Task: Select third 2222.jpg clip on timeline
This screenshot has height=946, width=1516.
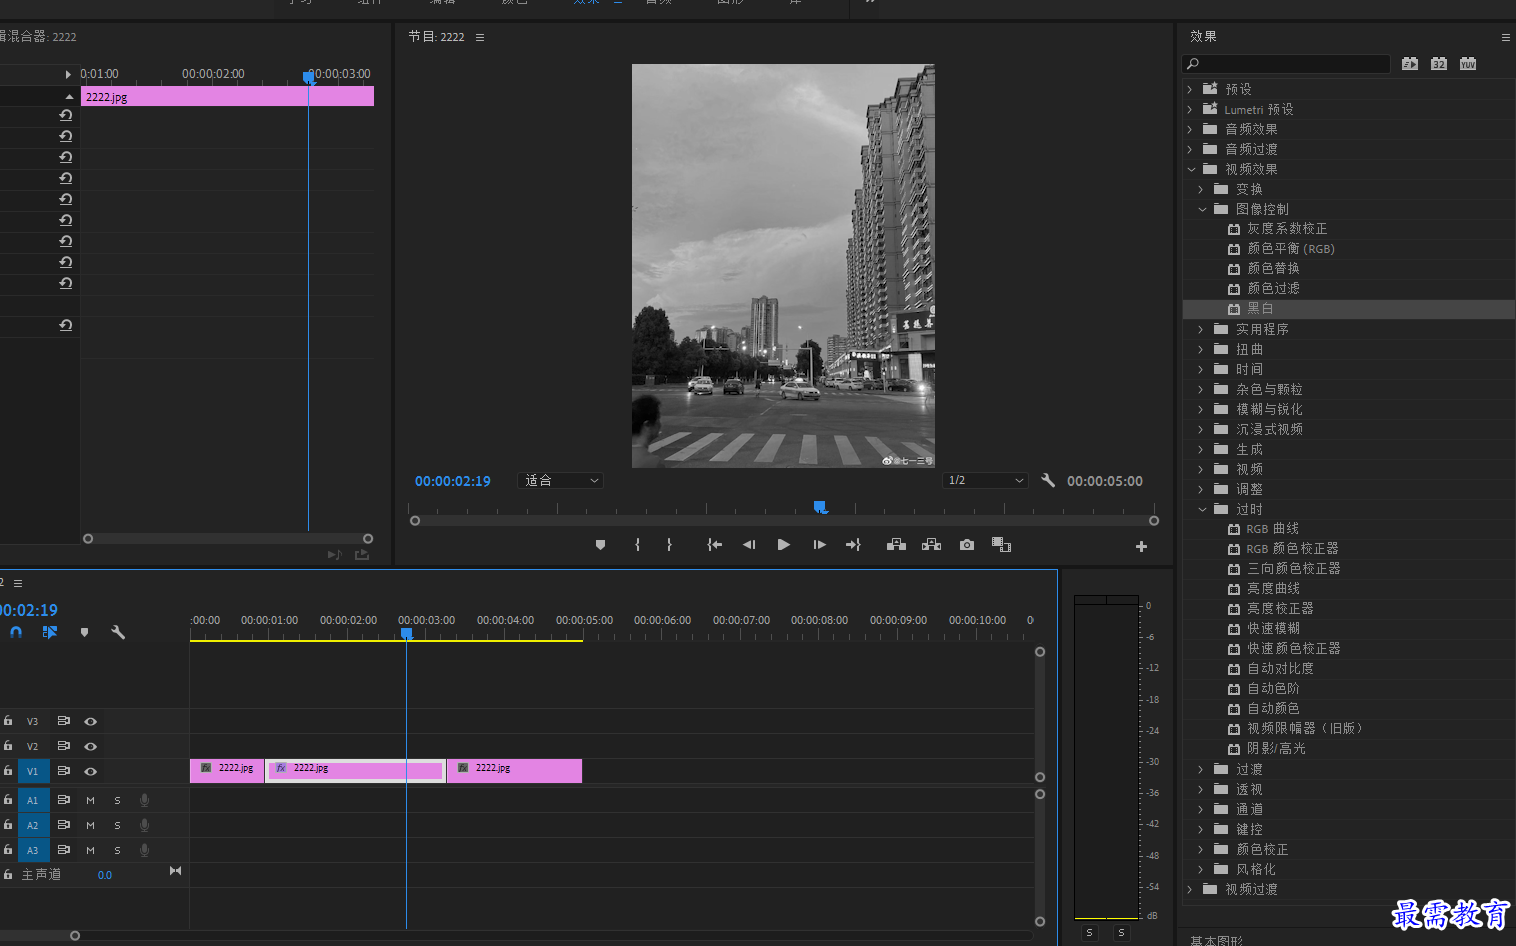Action: pyautogui.click(x=514, y=770)
